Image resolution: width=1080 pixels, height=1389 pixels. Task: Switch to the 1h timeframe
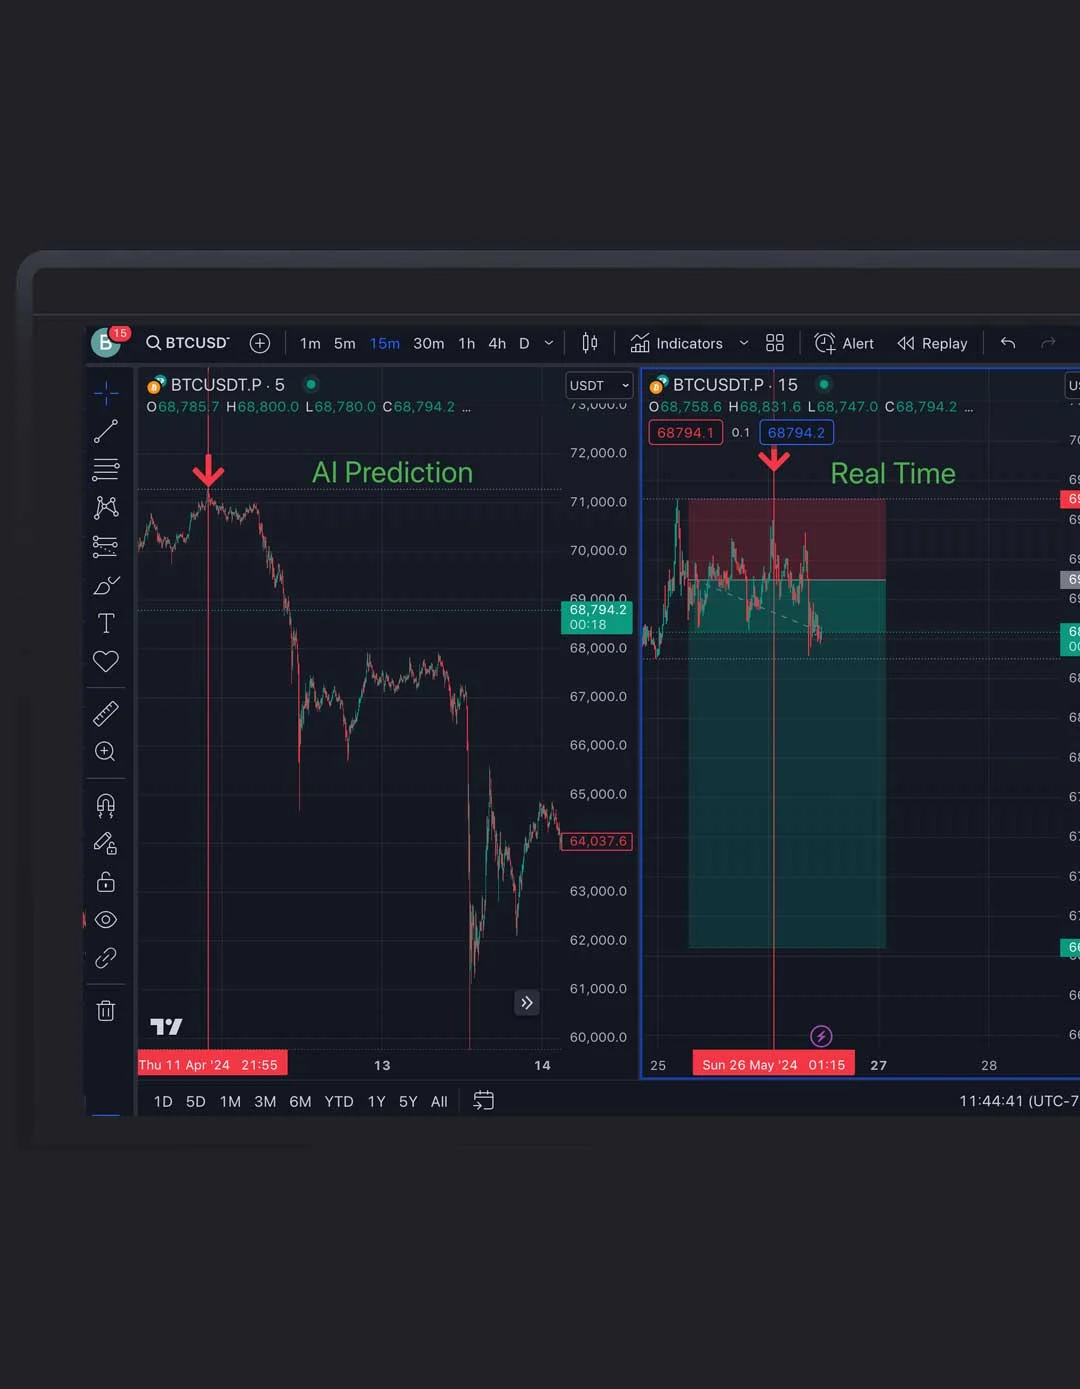465,343
